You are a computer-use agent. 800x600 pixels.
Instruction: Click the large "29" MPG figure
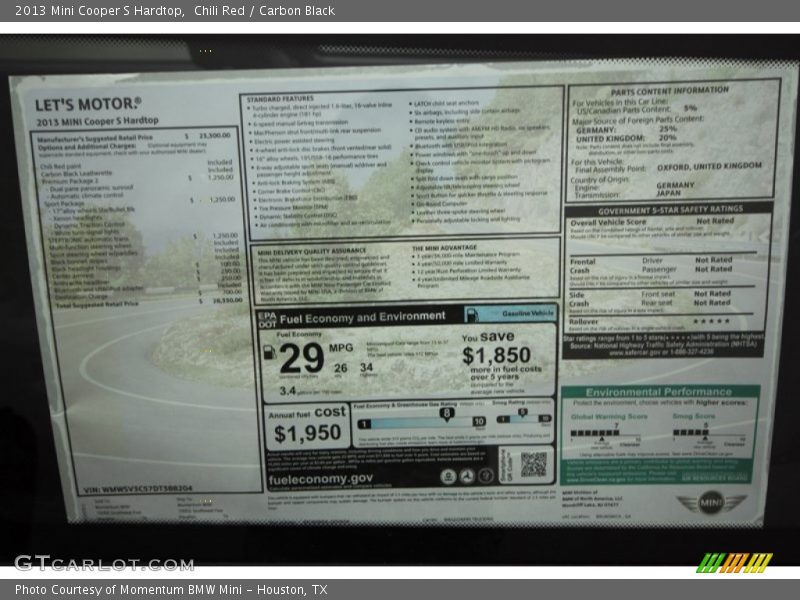(x=302, y=358)
